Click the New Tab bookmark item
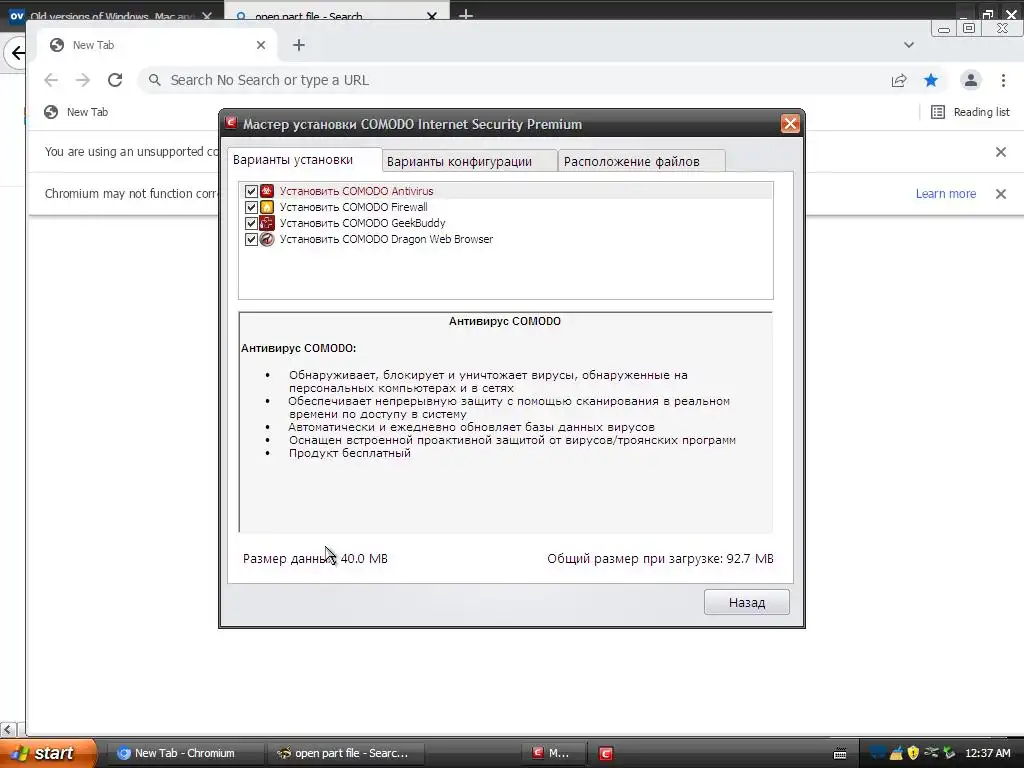This screenshot has width=1024, height=768. (x=76, y=112)
